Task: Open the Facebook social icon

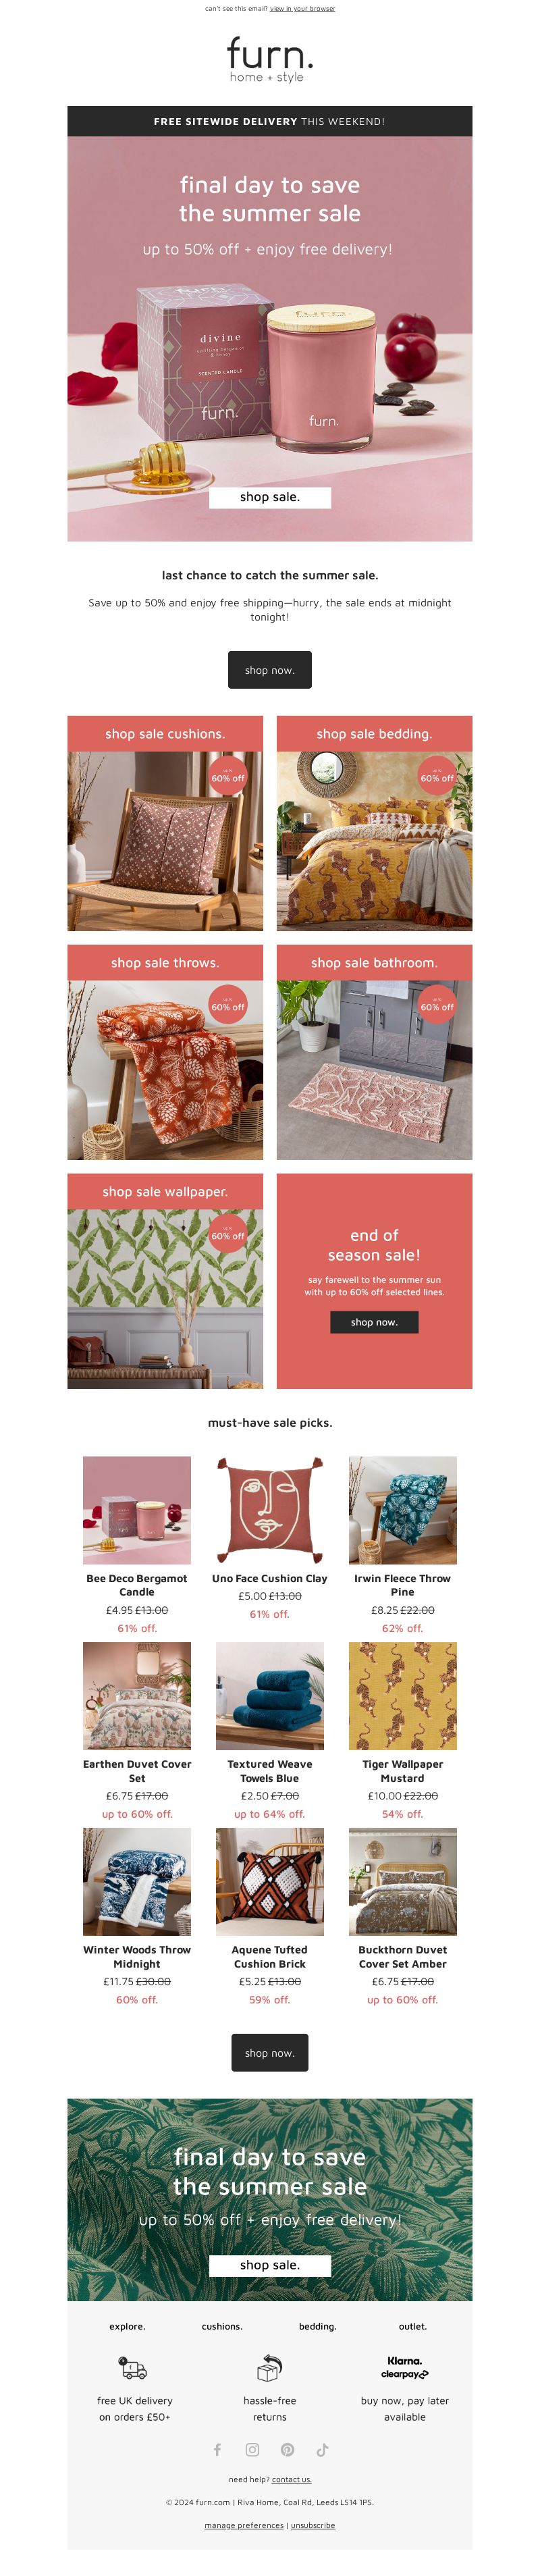Action: tap(217, 2449)
